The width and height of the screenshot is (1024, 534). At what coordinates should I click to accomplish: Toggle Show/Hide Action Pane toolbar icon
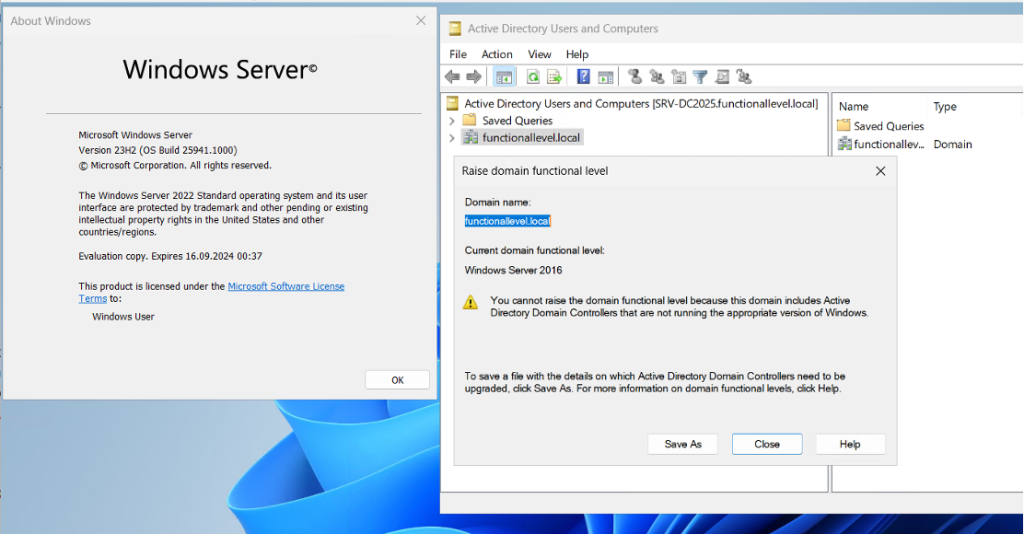click(605, 77)
